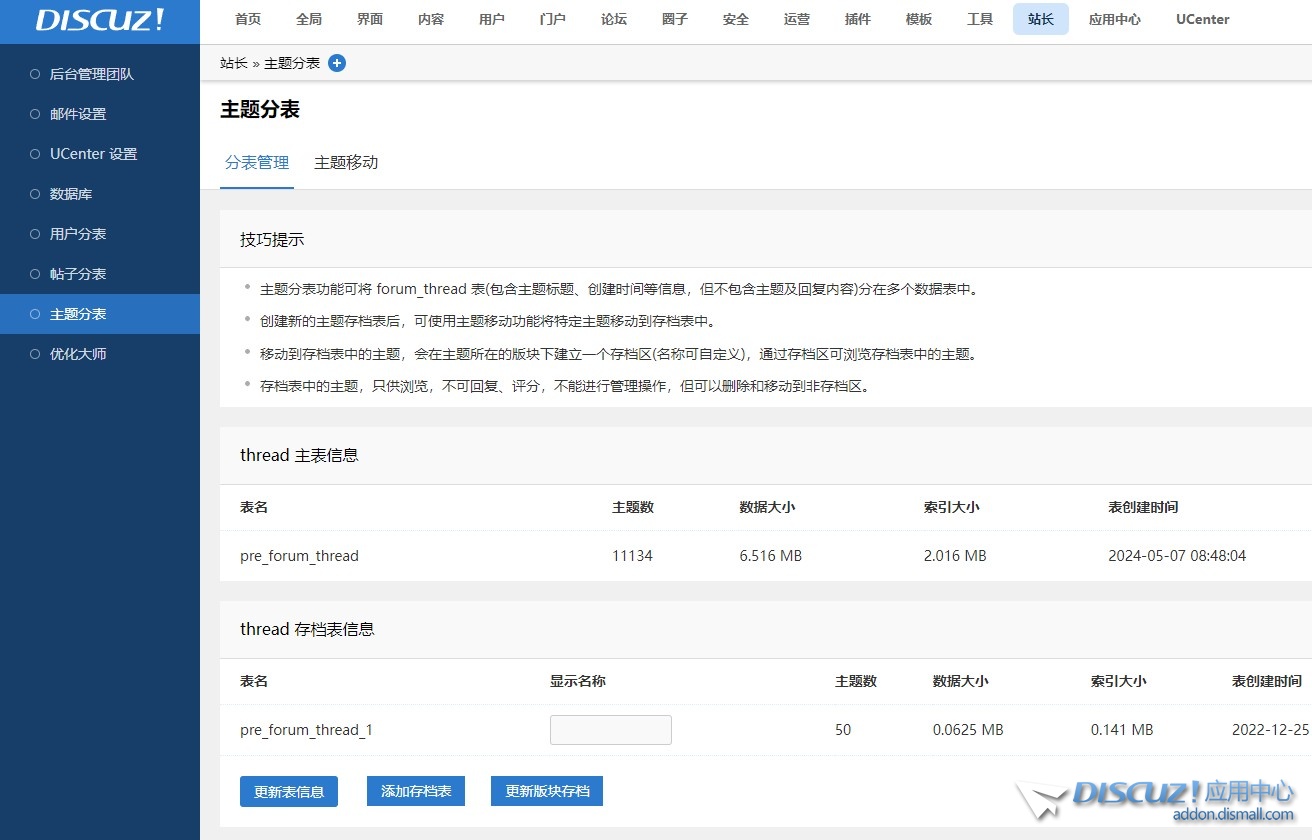Click the DISCUZ! logo
Viewport: 1312px width, 840px height.
[x=100, y=20]
